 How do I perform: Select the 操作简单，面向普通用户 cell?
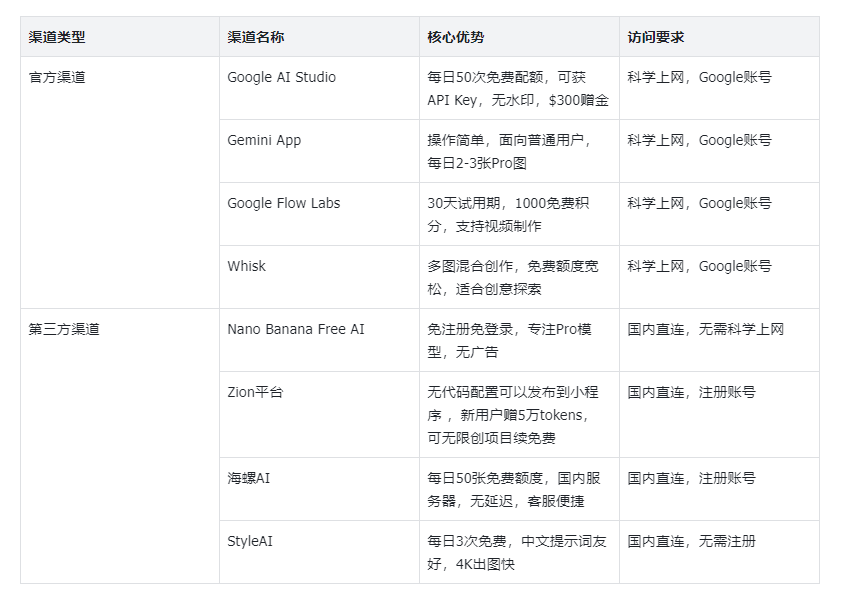pyautogui.click(x=520, y=151)
